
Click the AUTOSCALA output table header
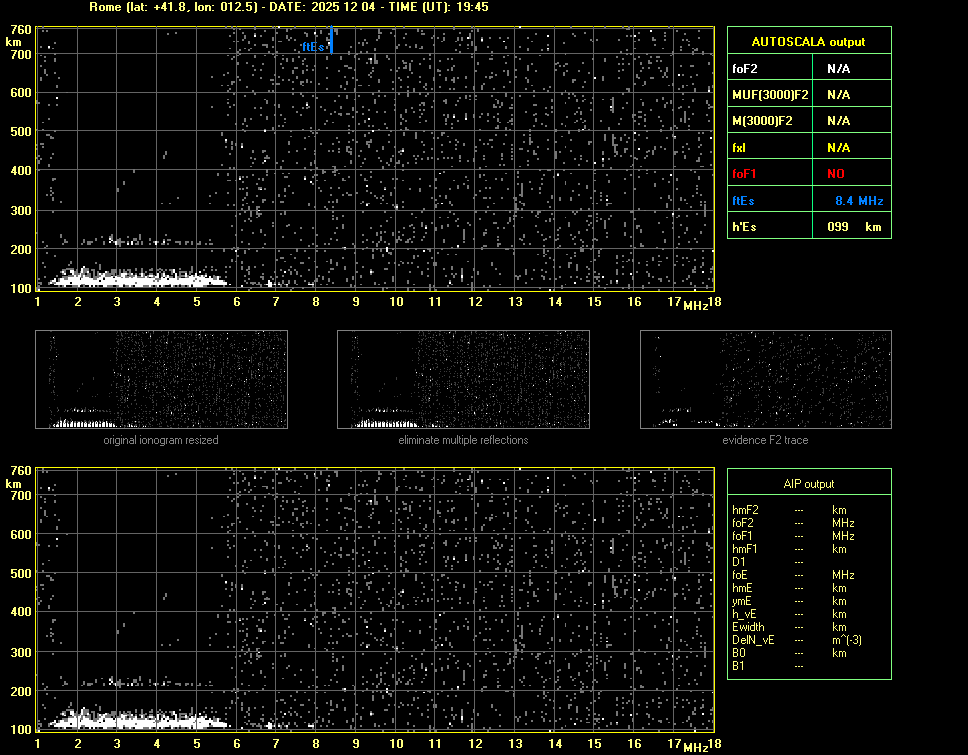tap(808, 41)
